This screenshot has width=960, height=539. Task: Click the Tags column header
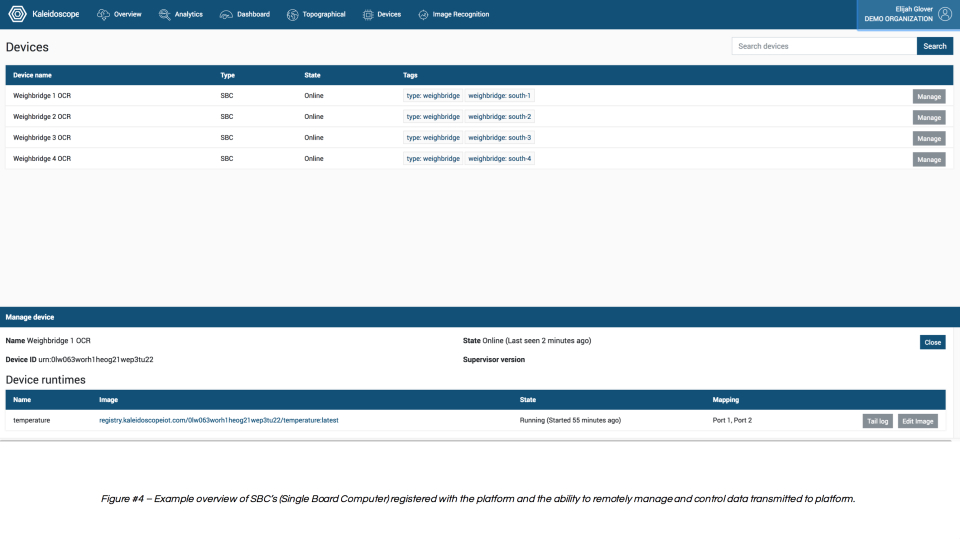click(410, 75)
